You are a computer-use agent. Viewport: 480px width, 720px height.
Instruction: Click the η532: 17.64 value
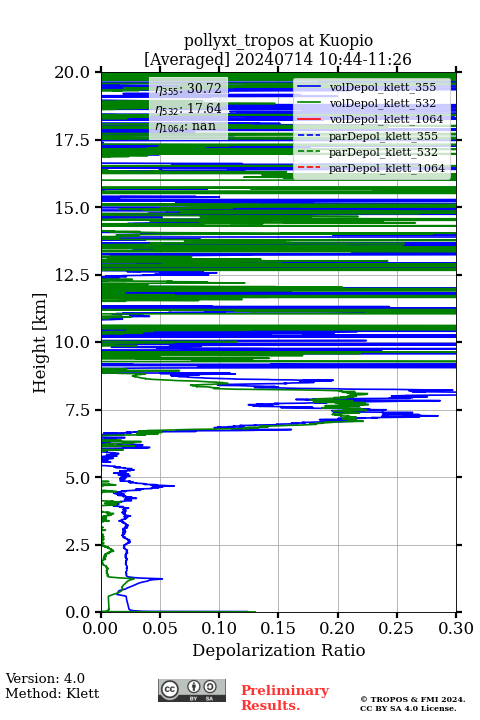tap(188, 109)
